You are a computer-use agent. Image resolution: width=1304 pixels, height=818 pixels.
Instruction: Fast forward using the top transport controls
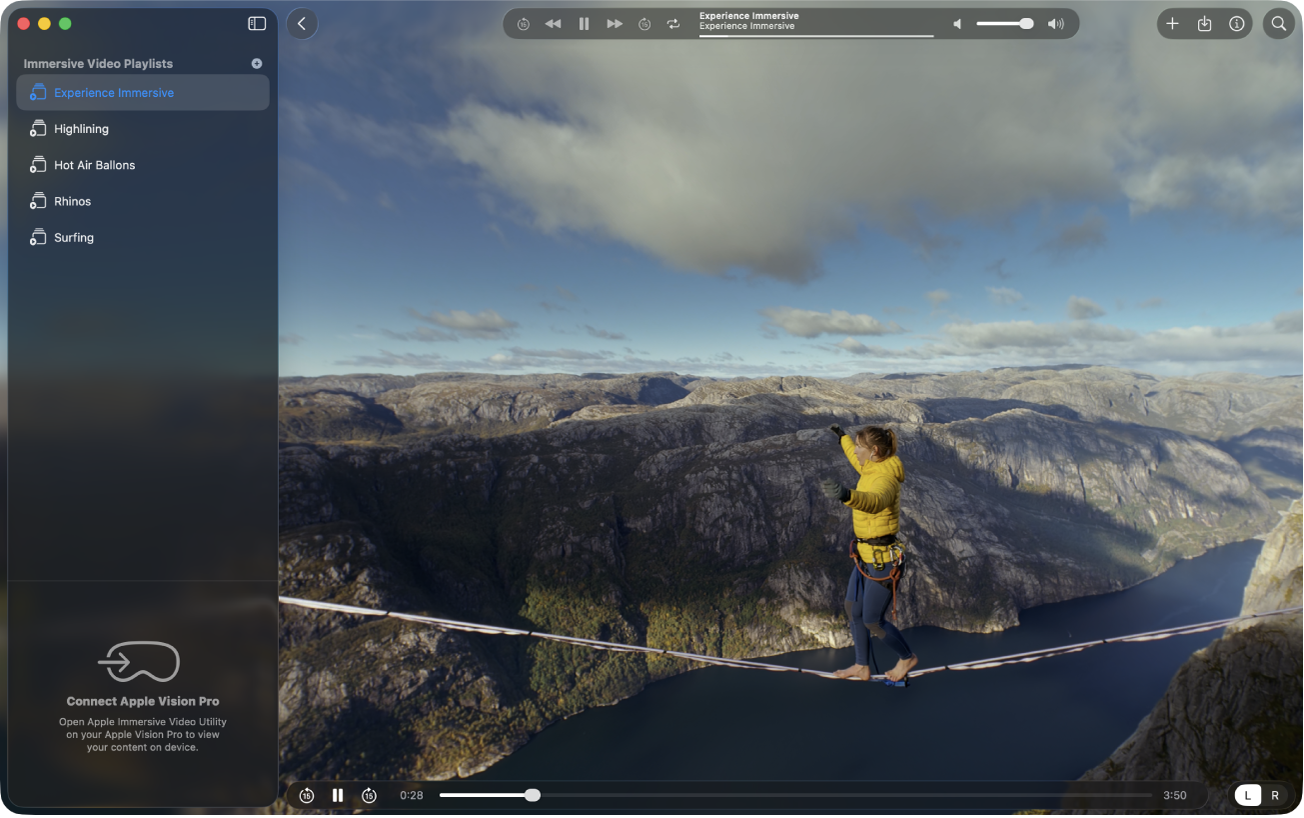(614, 22)
